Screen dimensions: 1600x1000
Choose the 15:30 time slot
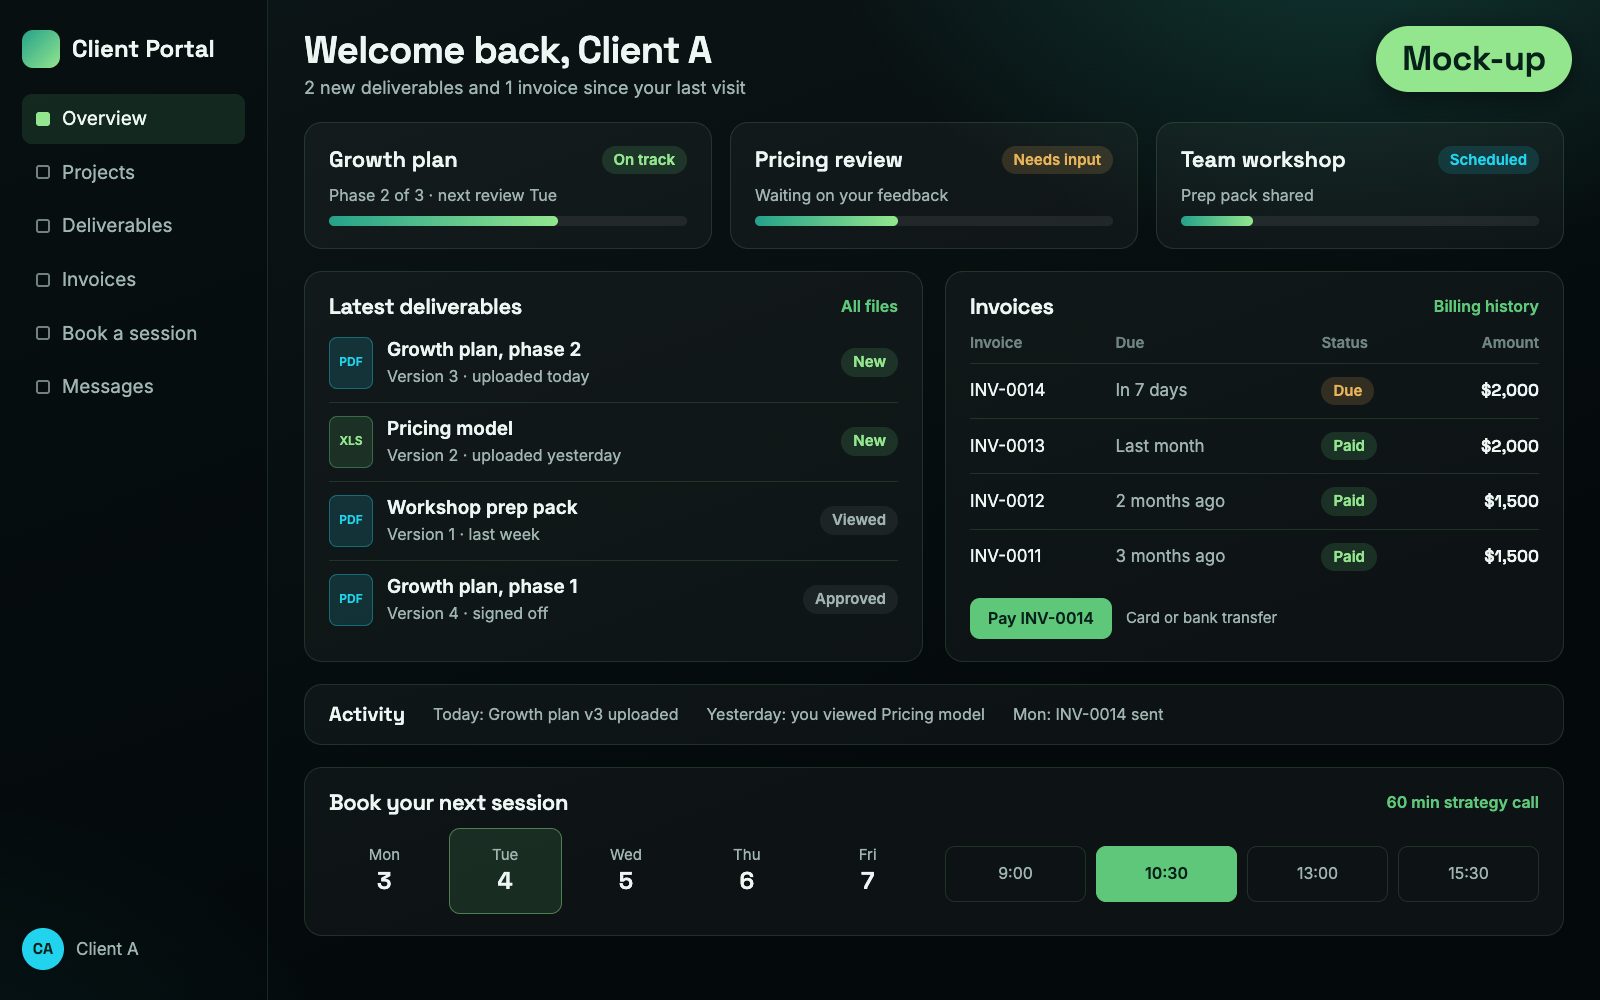pos(1468,874)
